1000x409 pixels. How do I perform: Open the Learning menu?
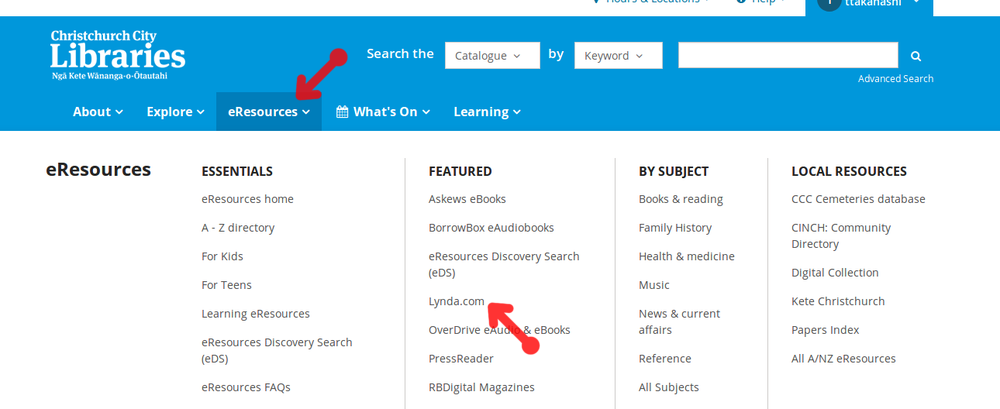coord(487,112)
